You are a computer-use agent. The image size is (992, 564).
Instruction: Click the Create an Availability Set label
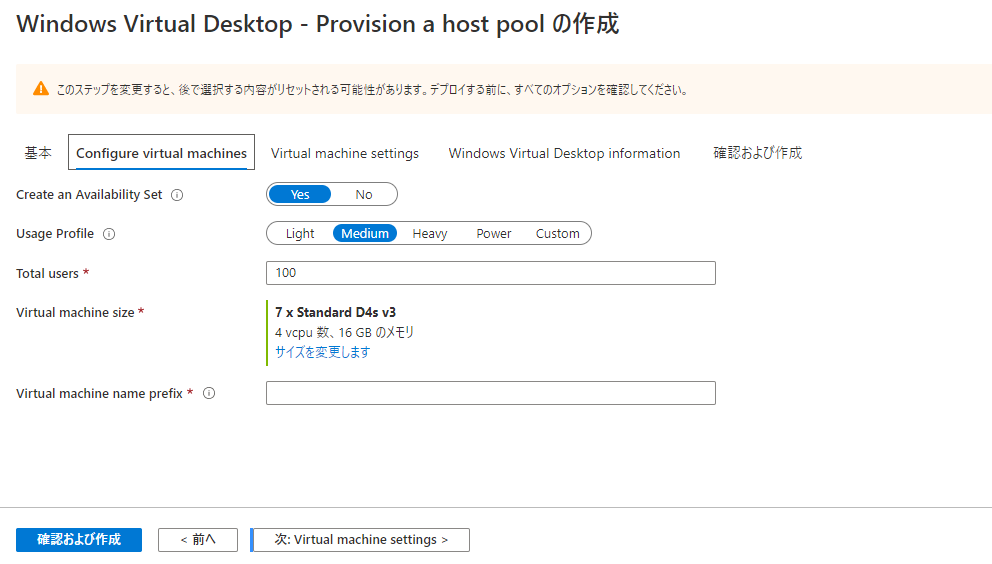click(89, 195)
